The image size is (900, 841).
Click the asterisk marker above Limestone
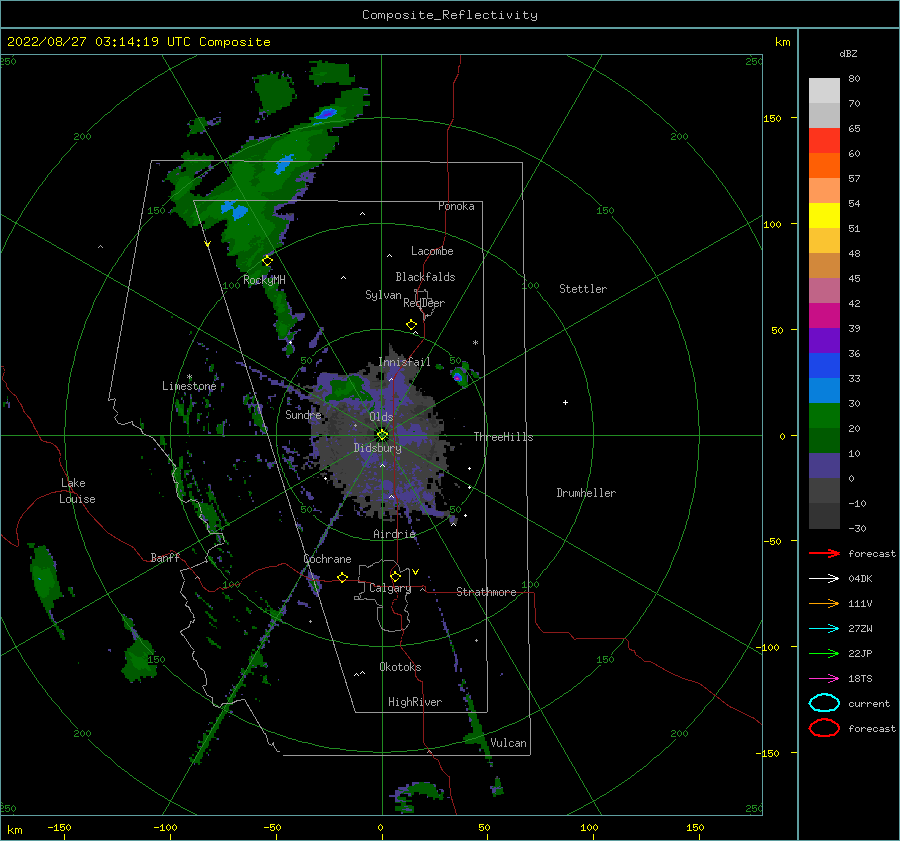click(189, 377)
